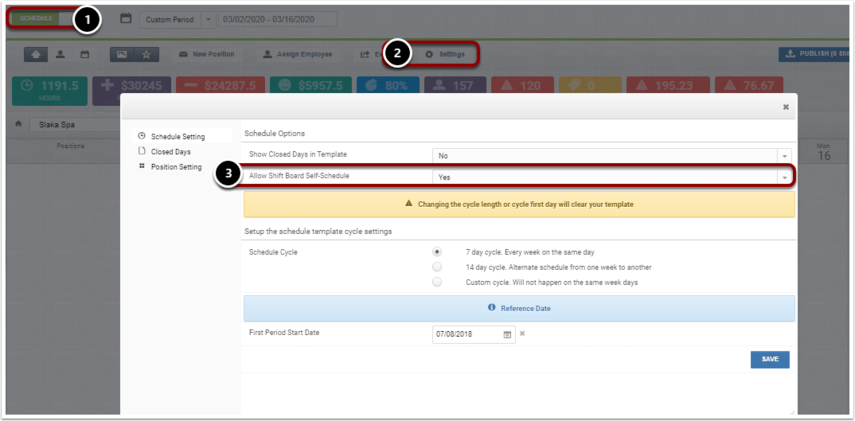Click arrow of Self-Schedule Yes dropdown
The width and height of the screenshot is (855, 421).
click(x=784, y=178)
